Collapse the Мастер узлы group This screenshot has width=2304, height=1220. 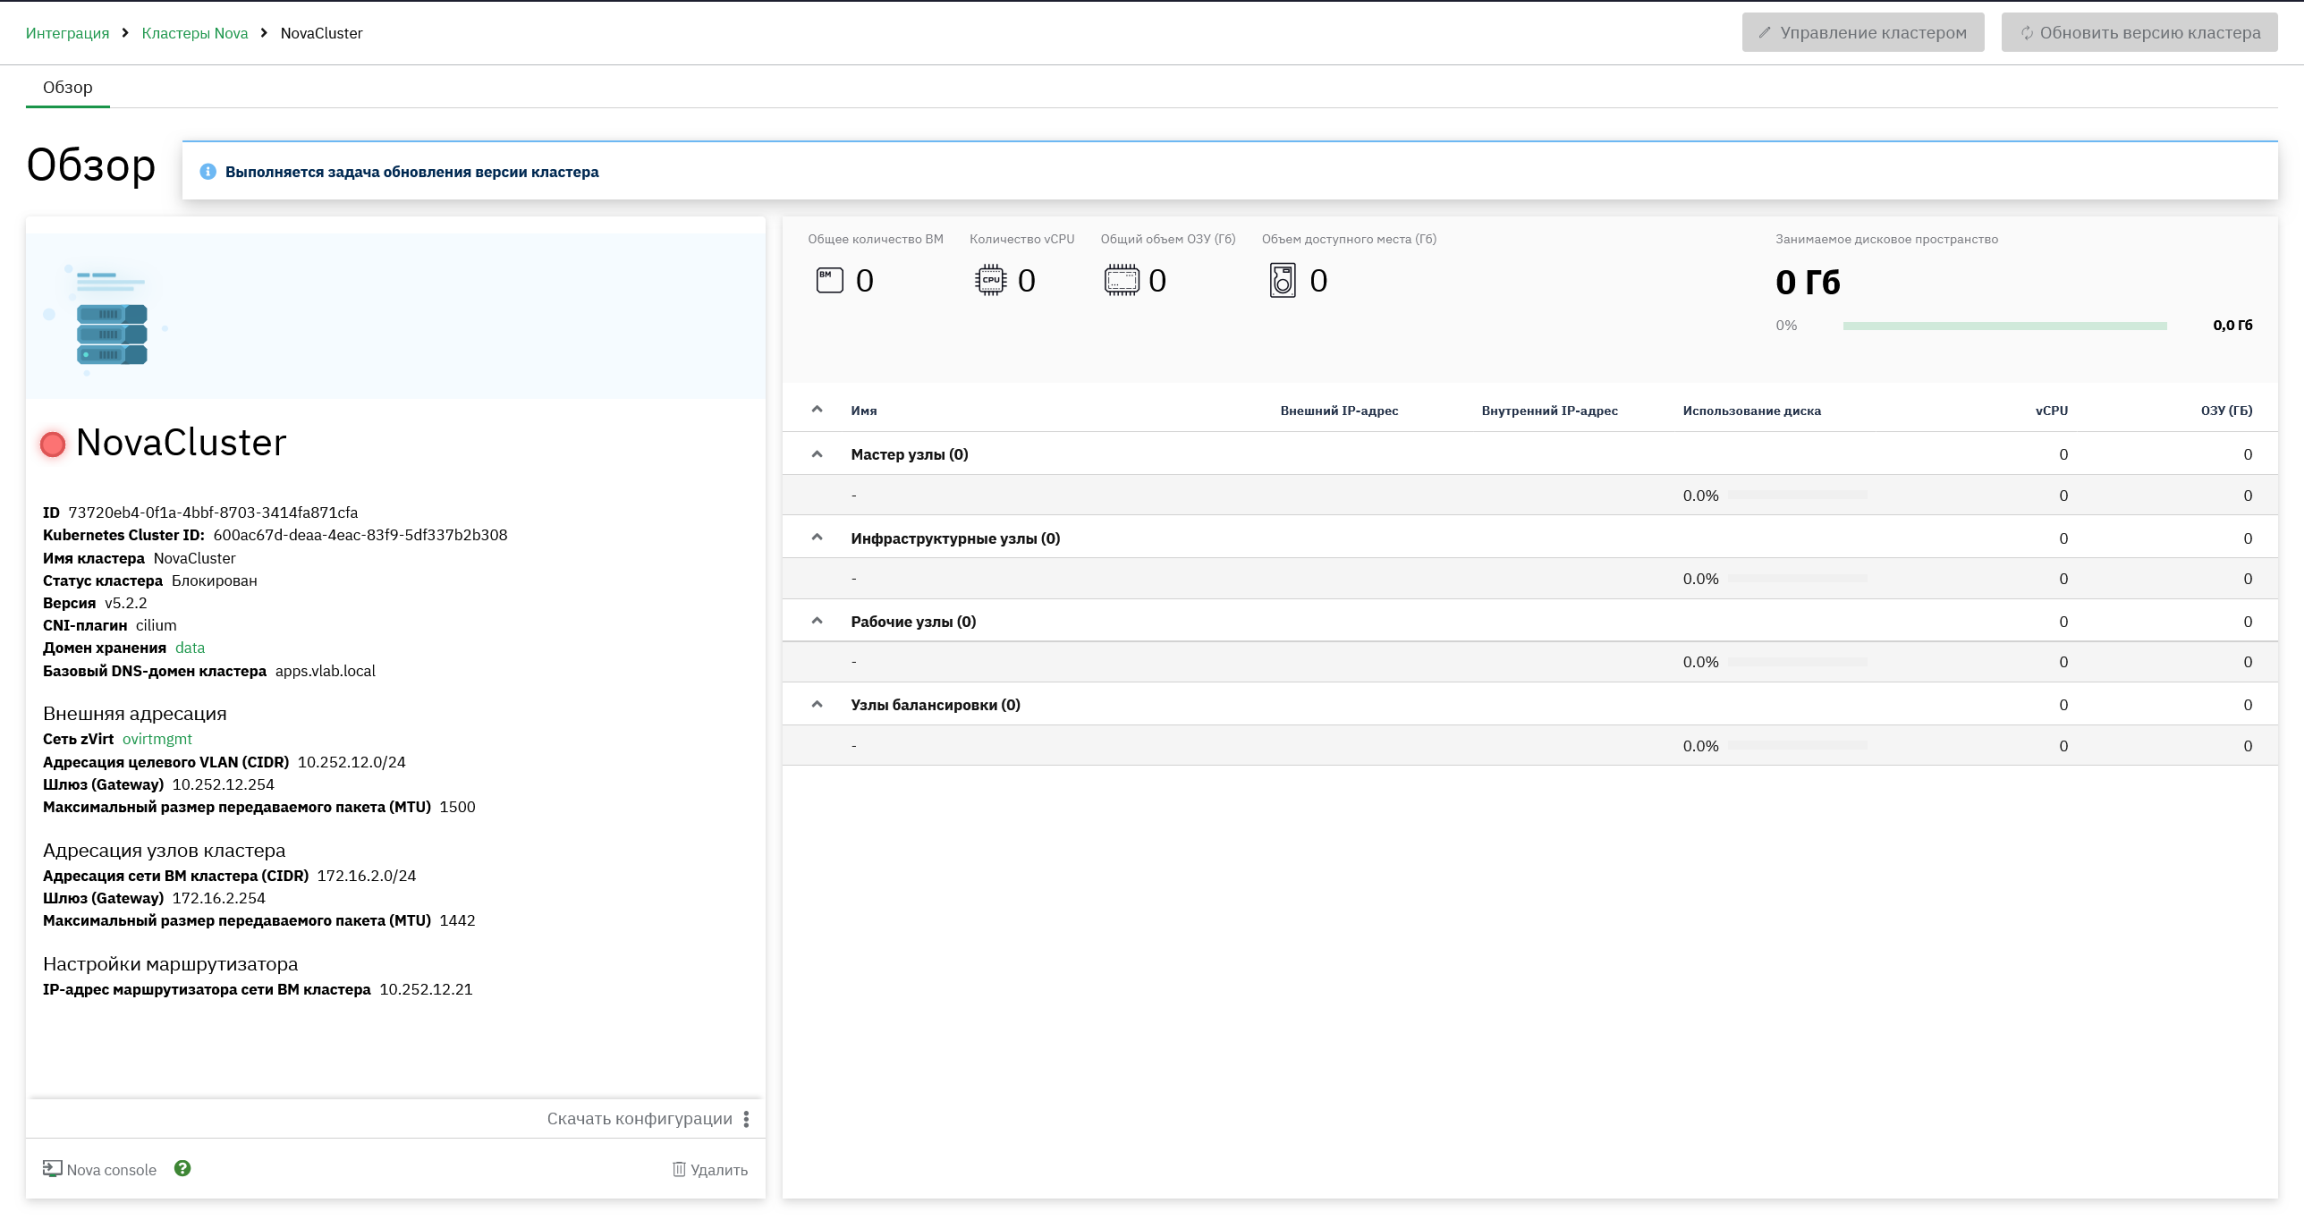click(x=817, y=454)
